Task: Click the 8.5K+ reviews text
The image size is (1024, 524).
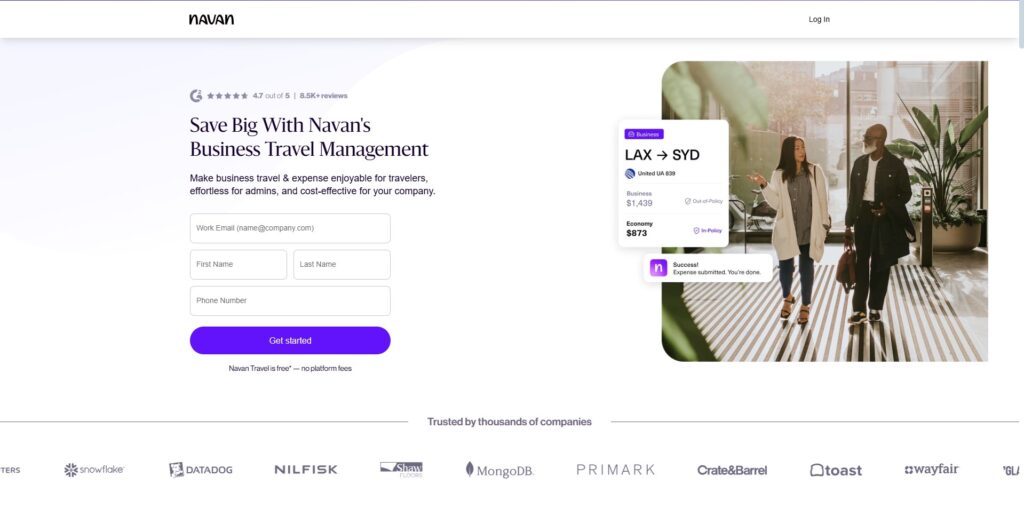Action: [323, 96]
